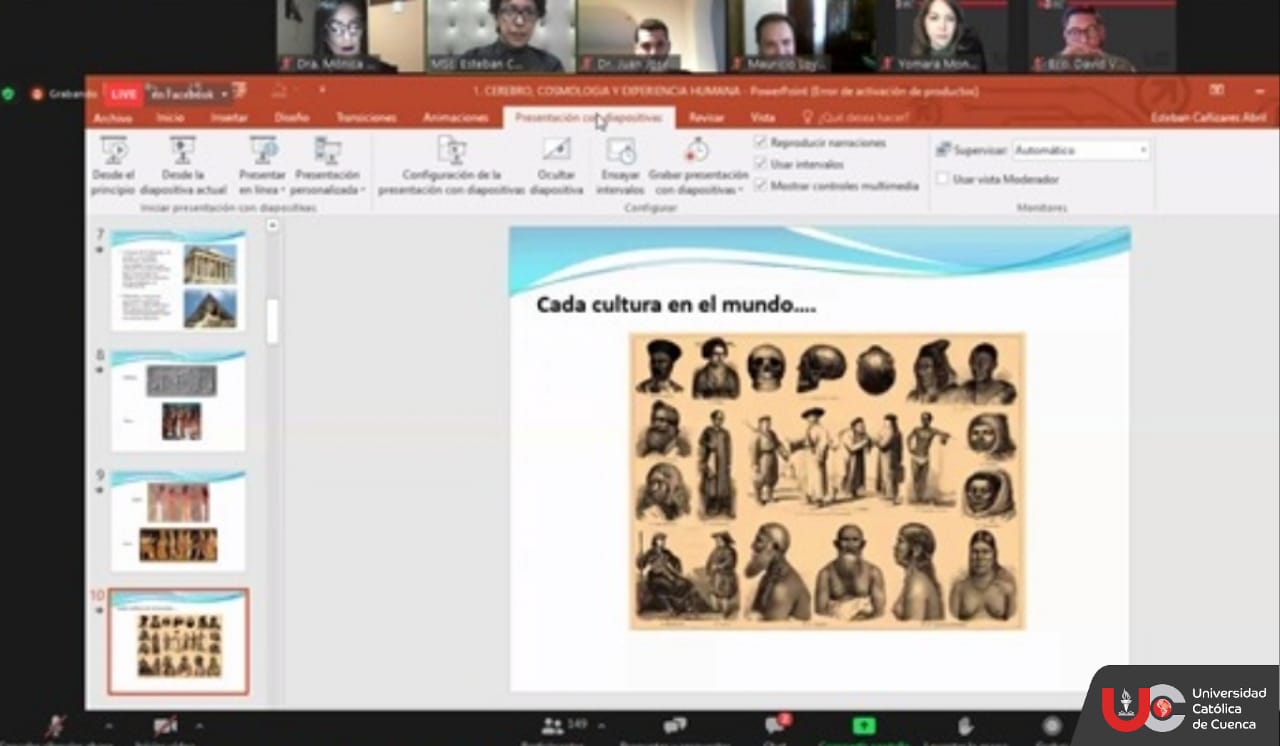Select Presentación con diapositivas tab
The height and width of the screenshot is (746, 1280).
(x=588, y=118)
